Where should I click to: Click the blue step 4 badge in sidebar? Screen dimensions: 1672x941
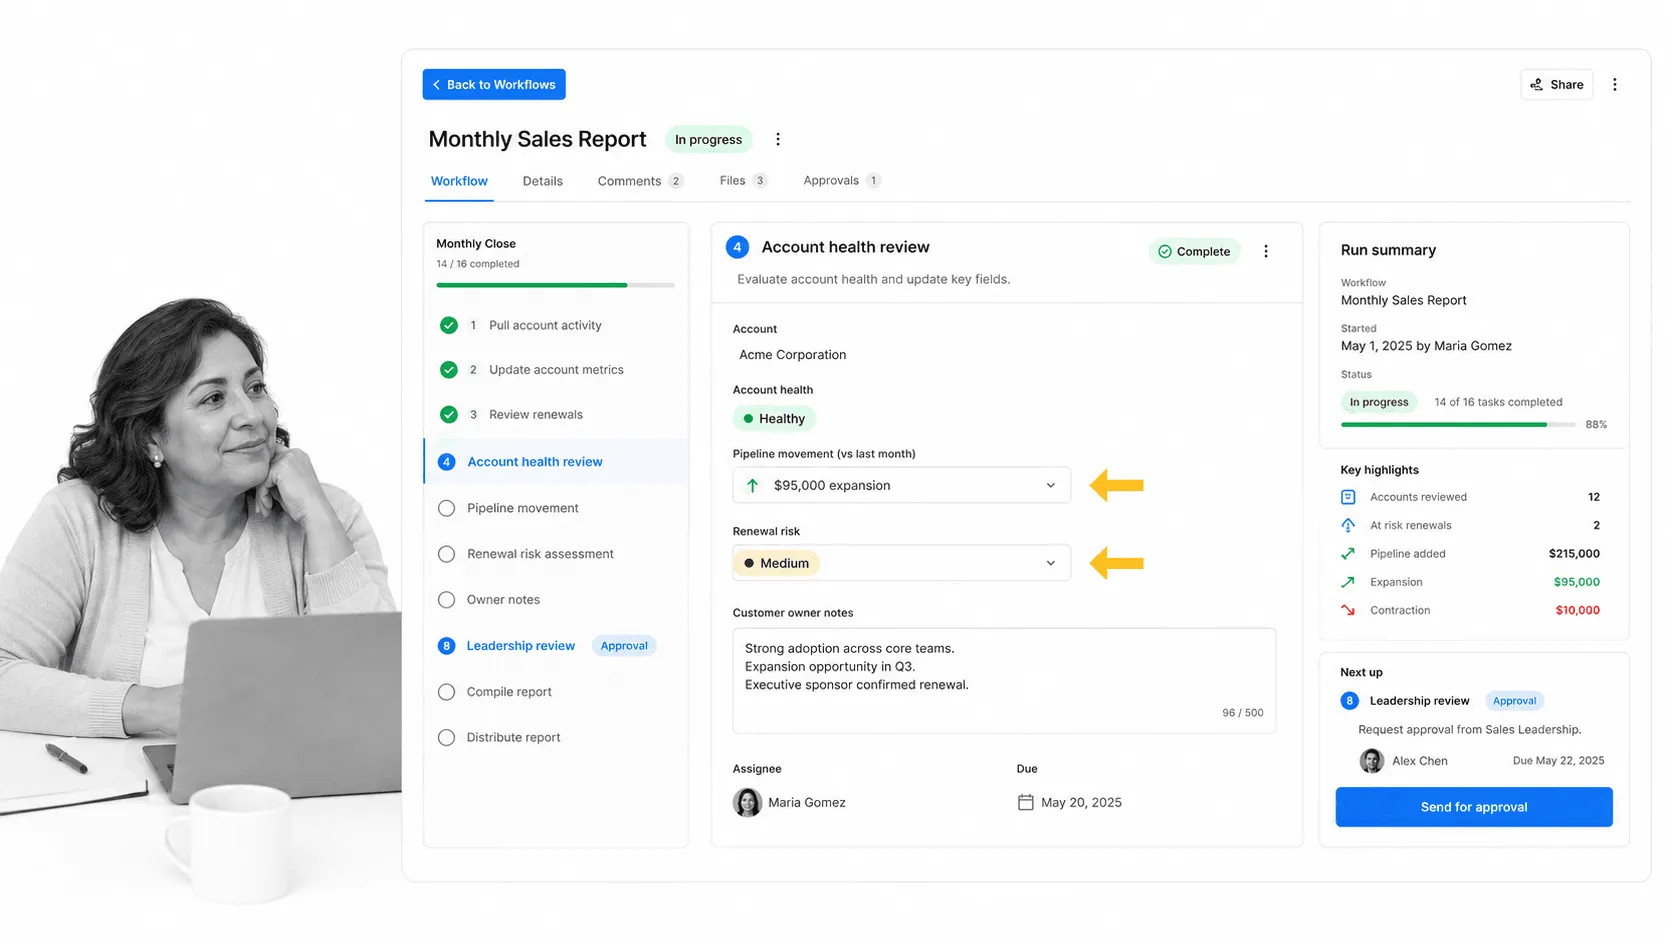[x=447, y=462]
